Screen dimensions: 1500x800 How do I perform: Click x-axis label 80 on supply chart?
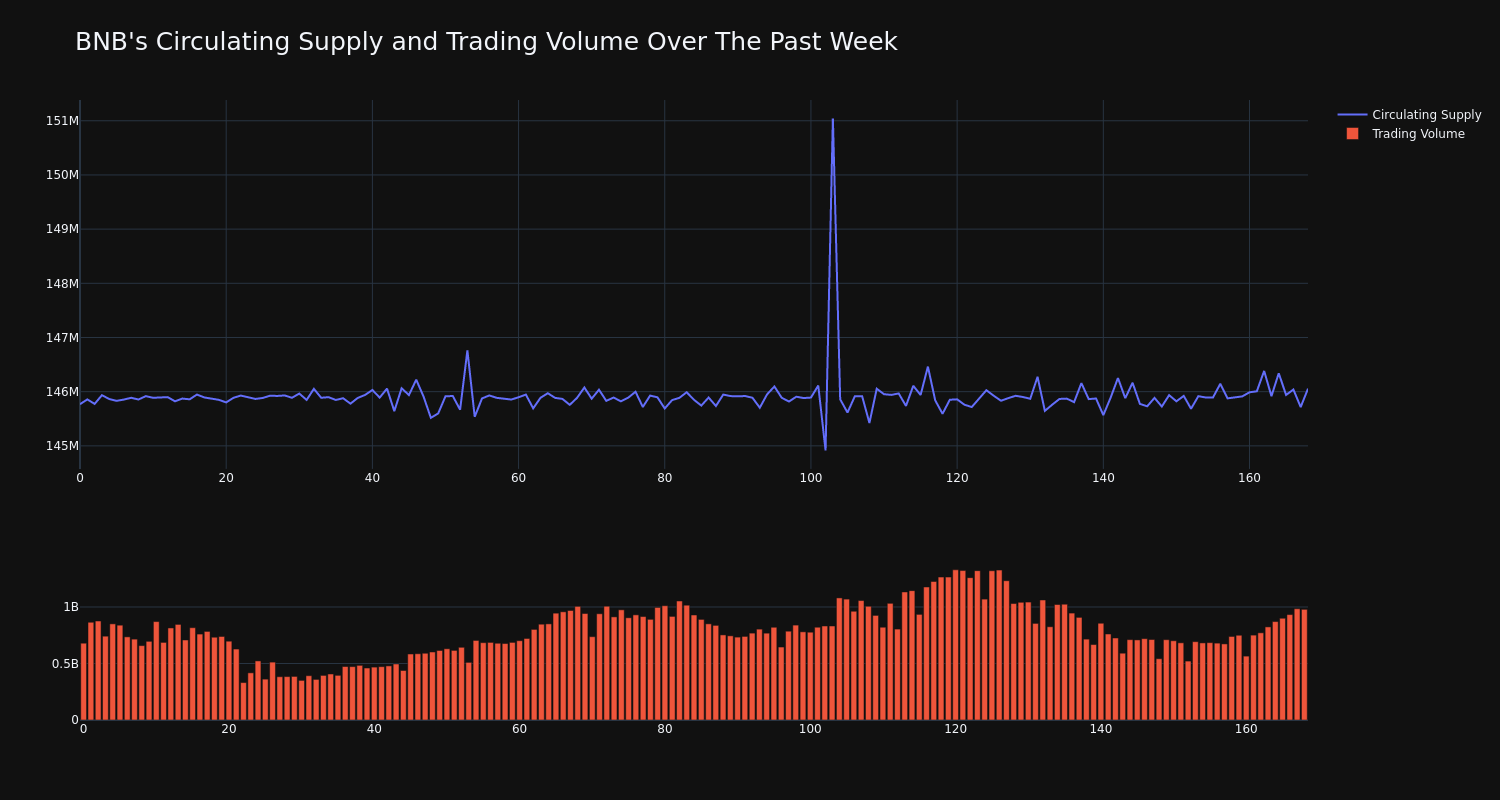point(665,478)
